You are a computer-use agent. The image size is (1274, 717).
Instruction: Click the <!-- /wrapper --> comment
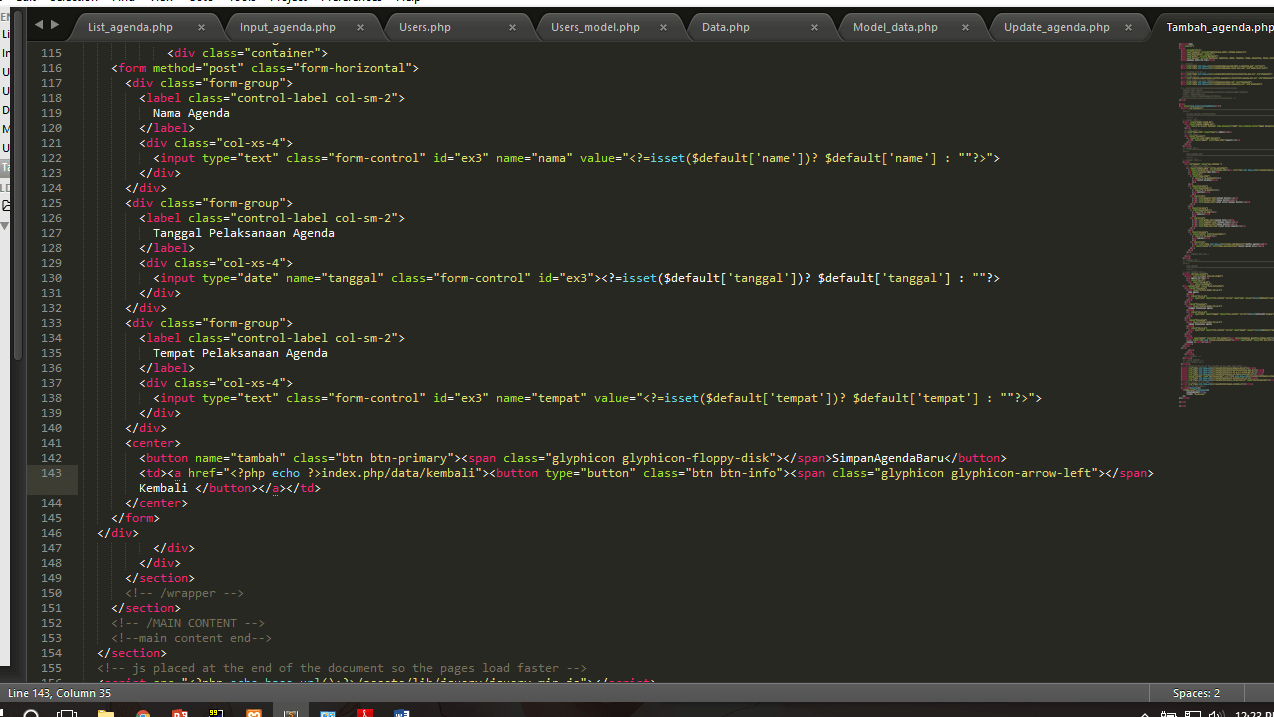point(184,593)
